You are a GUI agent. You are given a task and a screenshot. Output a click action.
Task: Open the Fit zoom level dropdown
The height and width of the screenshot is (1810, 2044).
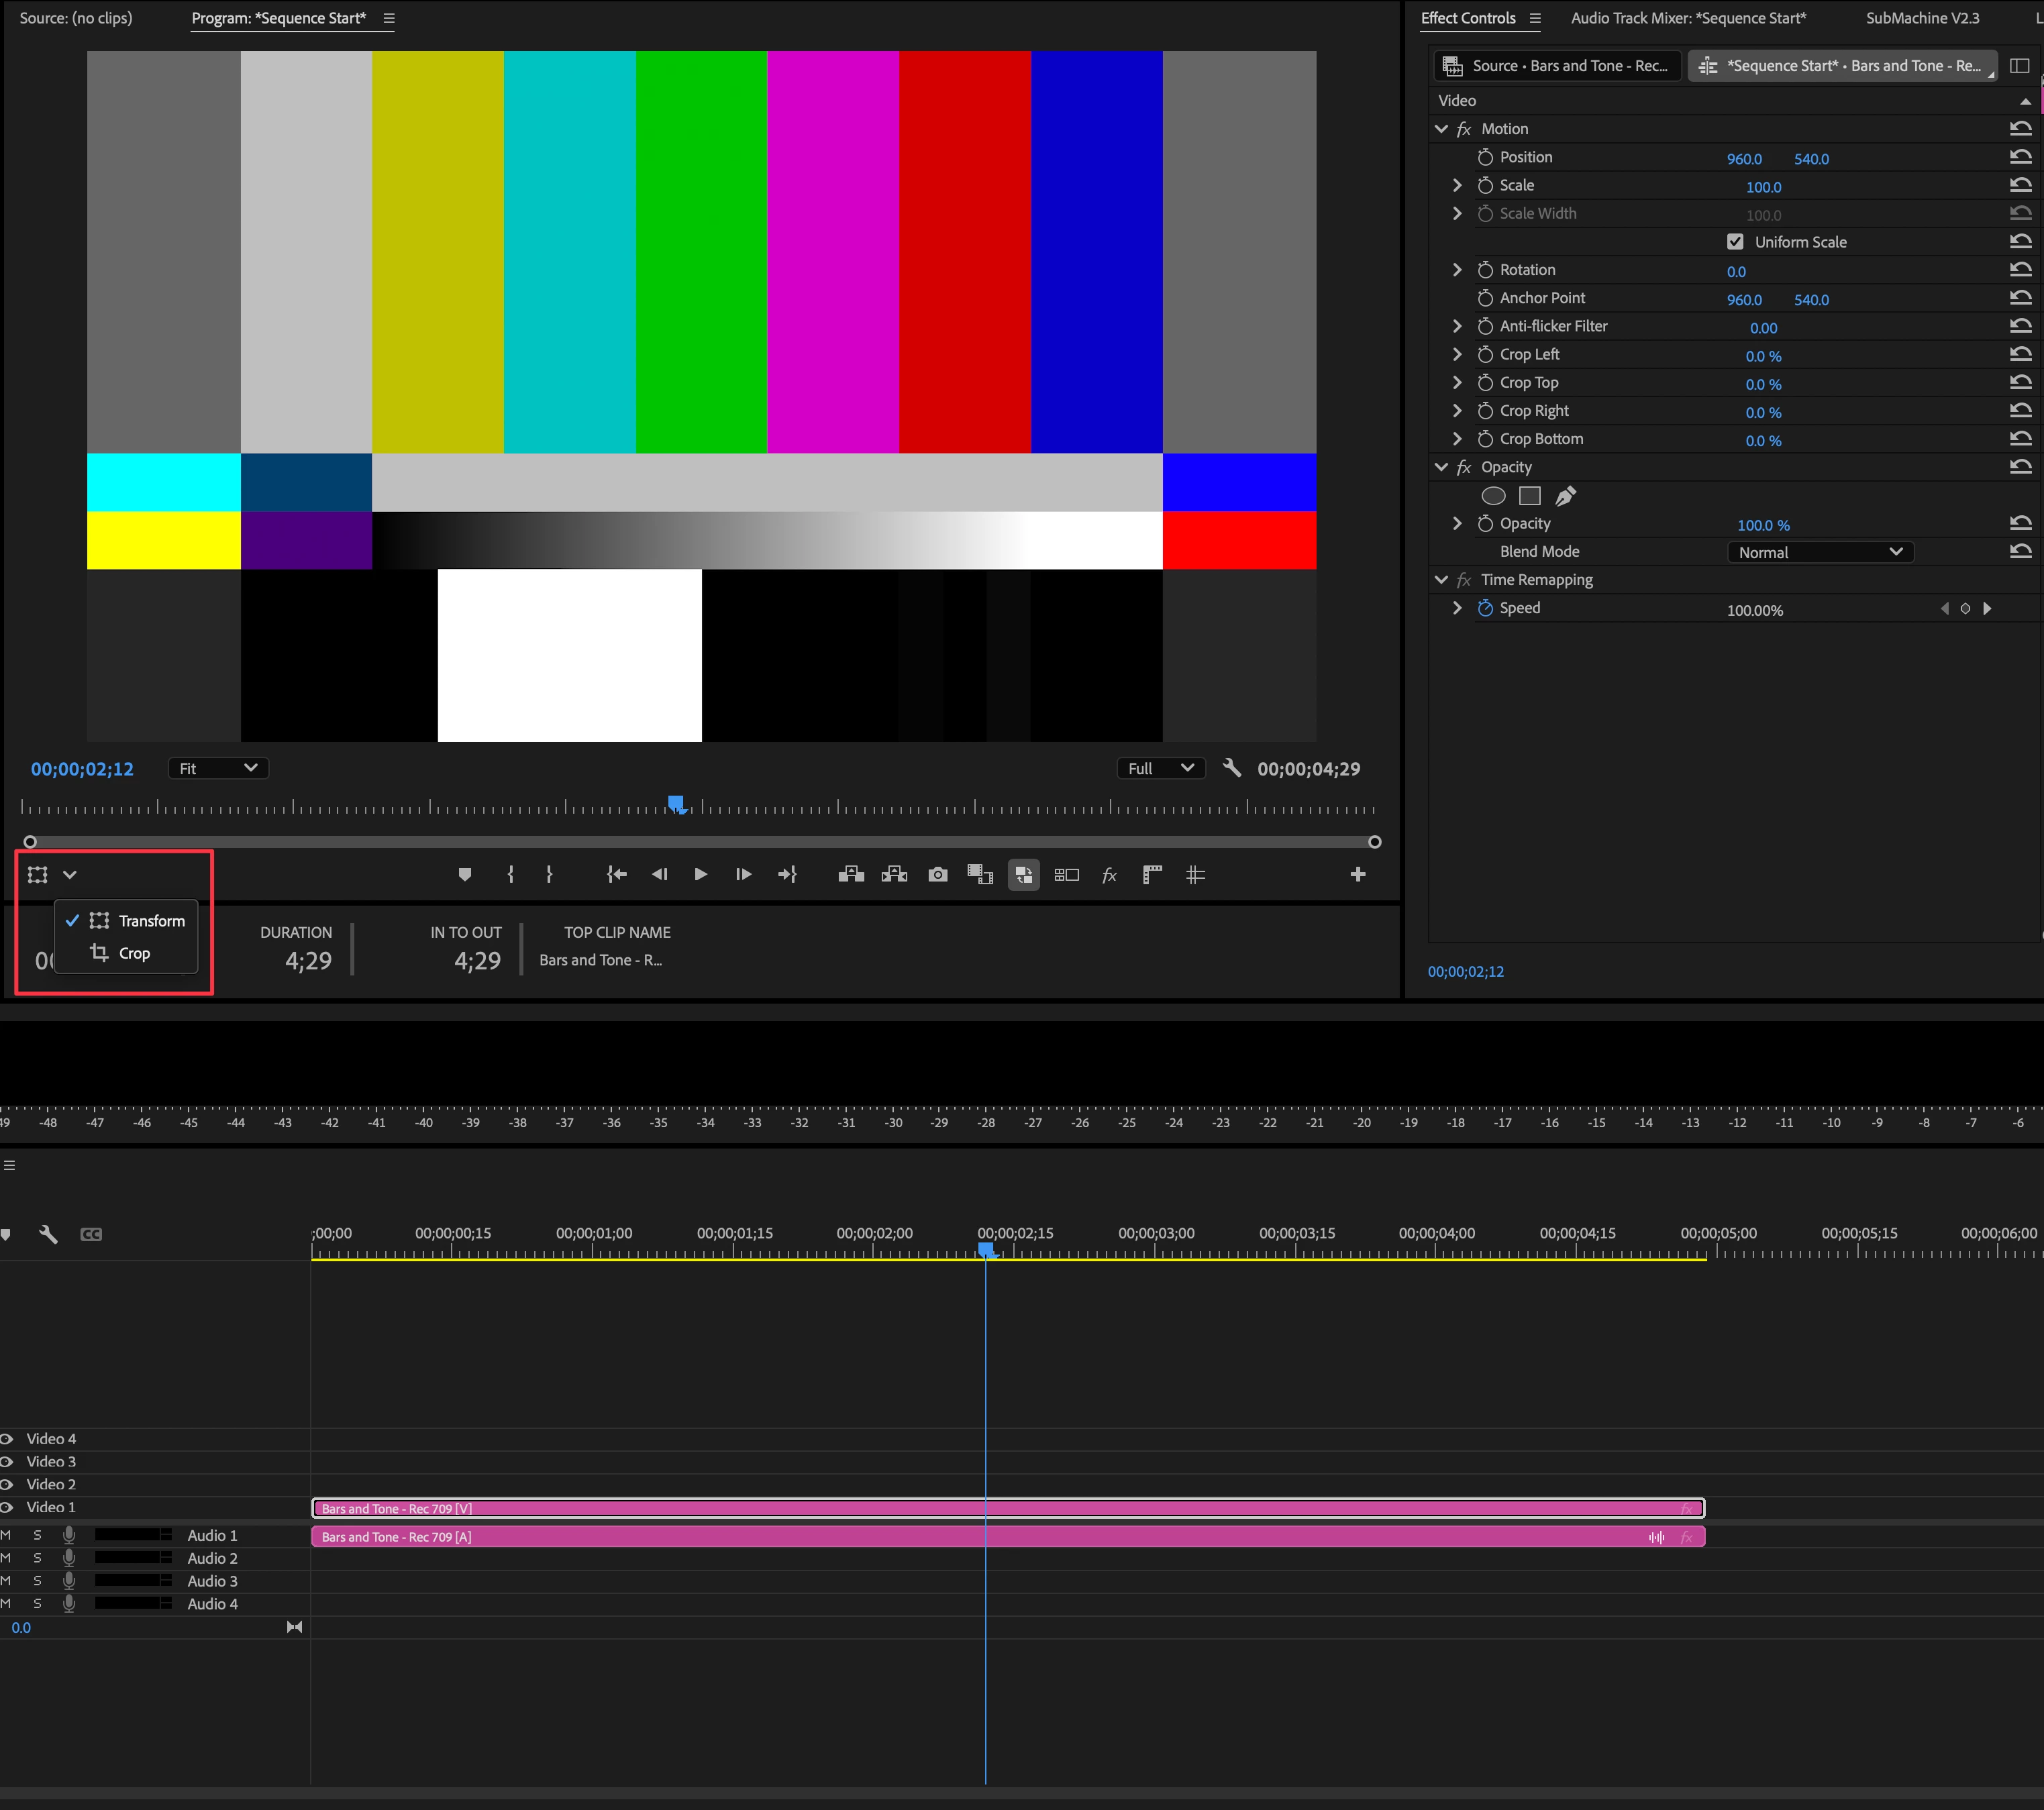point(217,768)
